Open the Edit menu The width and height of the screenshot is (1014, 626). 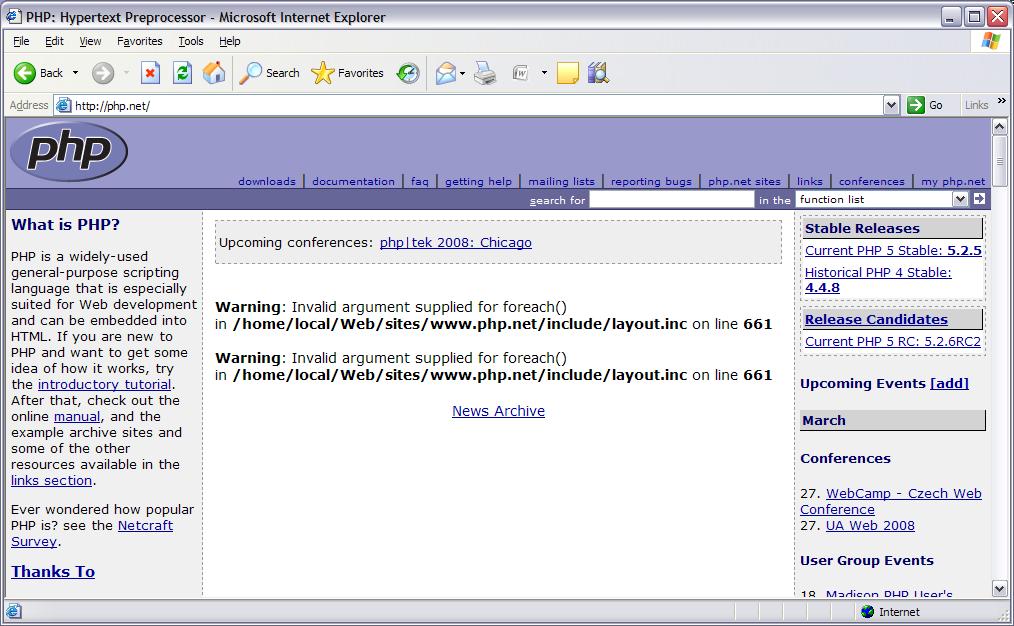[54, 41]
